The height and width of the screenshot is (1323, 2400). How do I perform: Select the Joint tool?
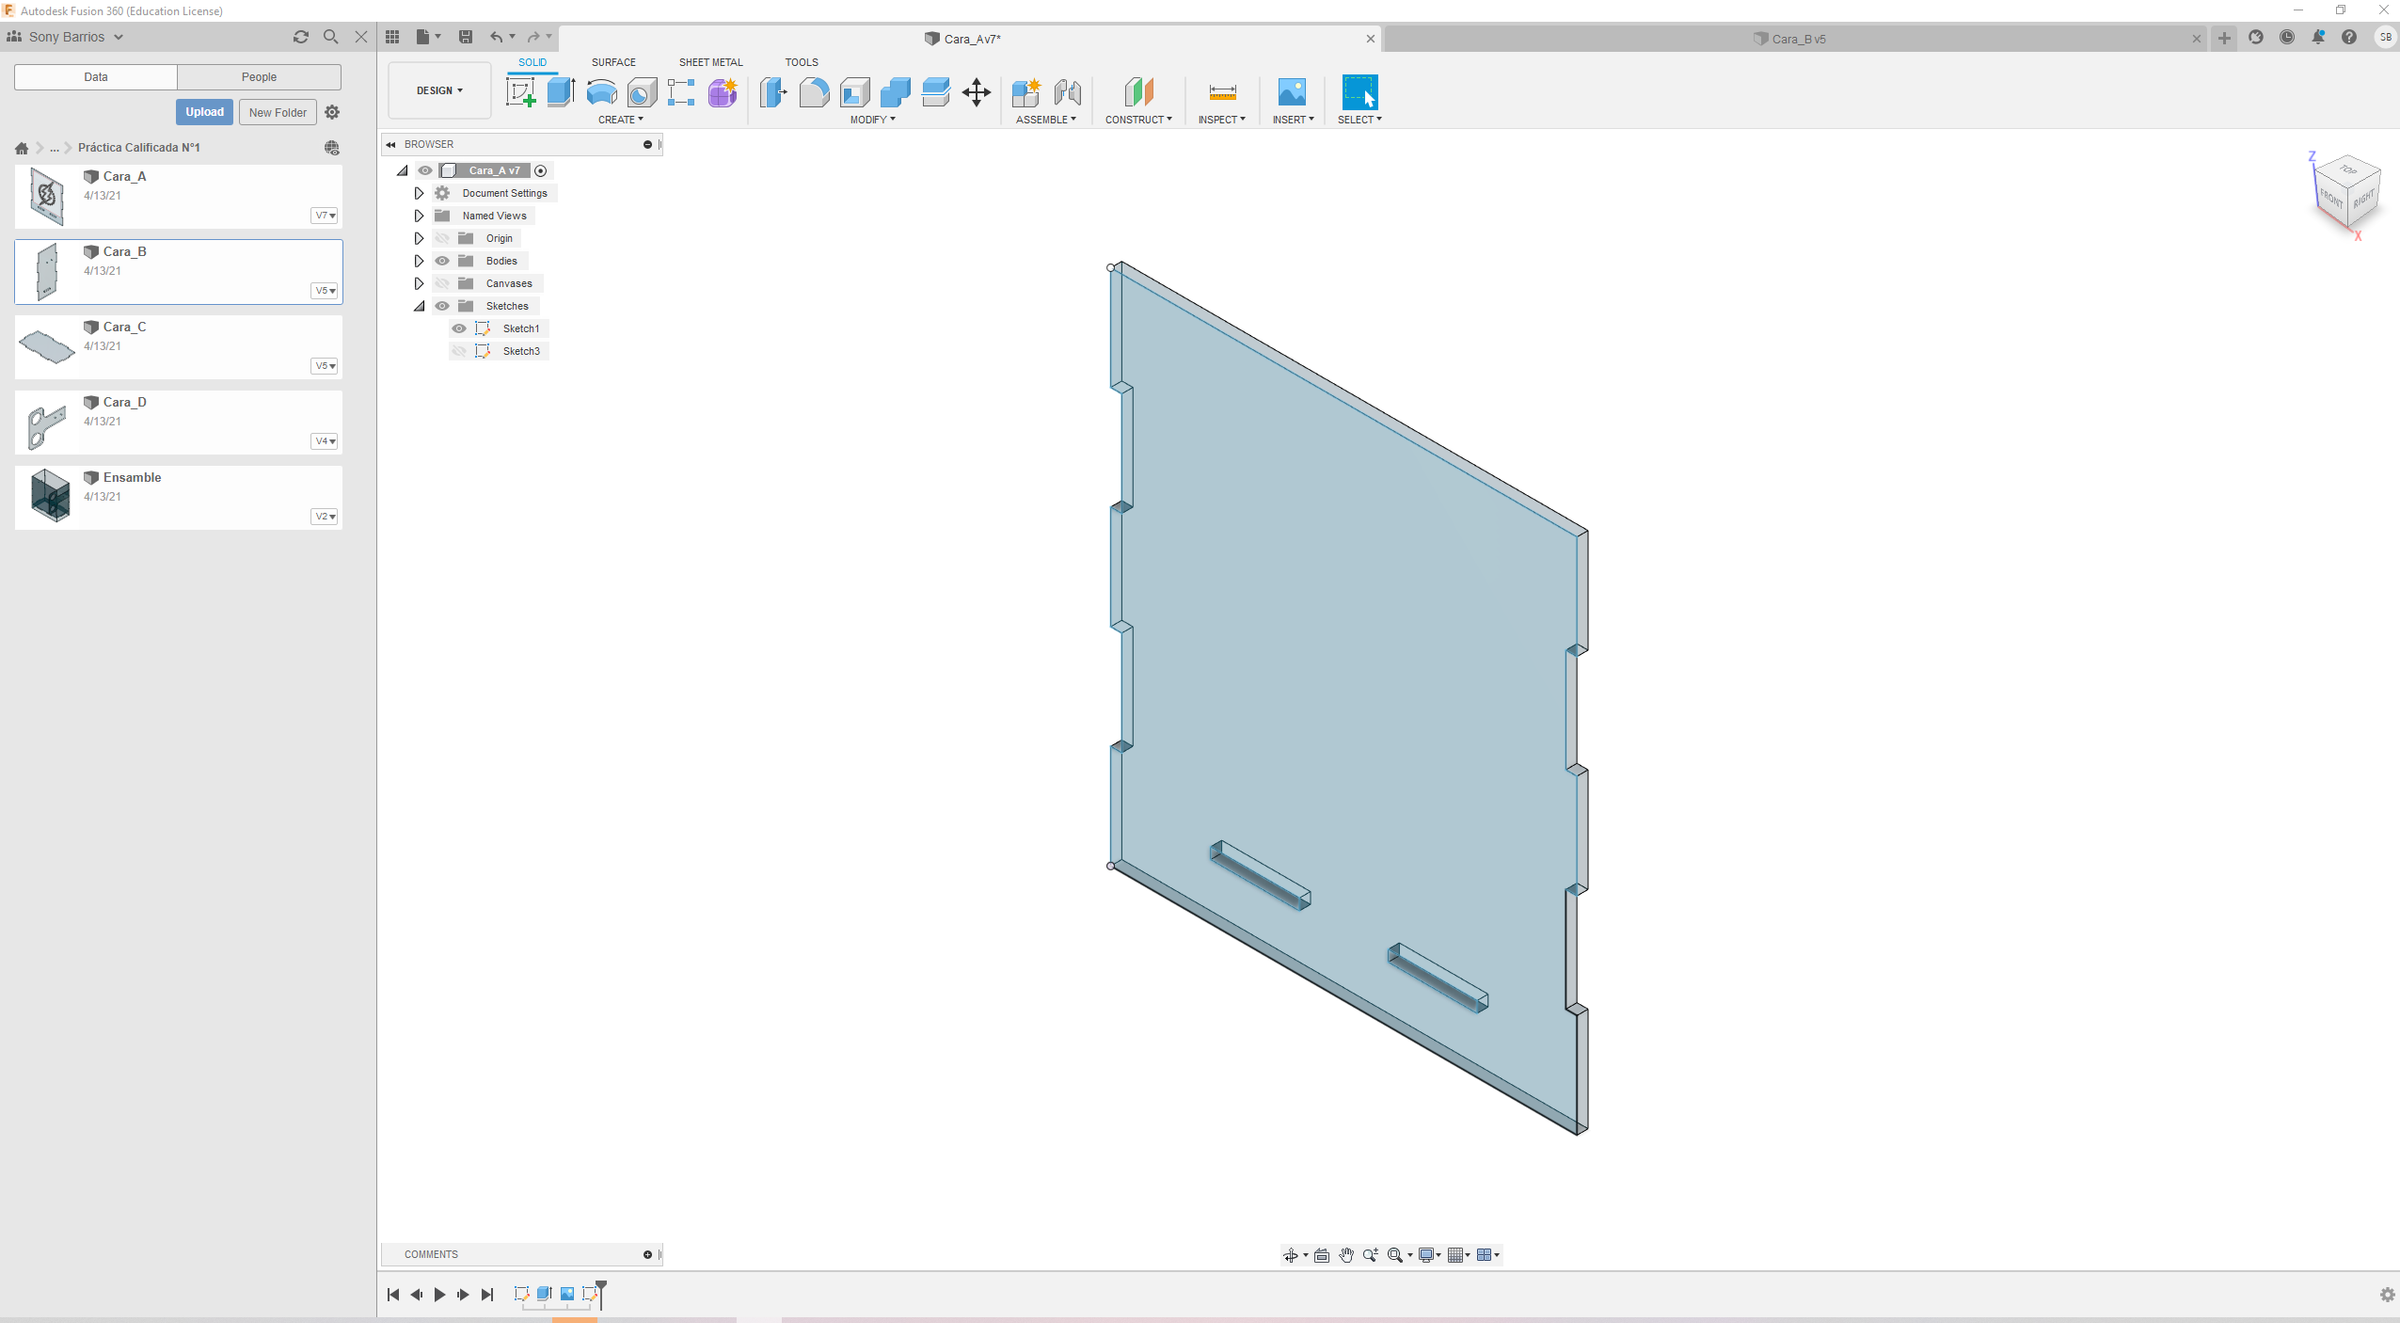1067,93
